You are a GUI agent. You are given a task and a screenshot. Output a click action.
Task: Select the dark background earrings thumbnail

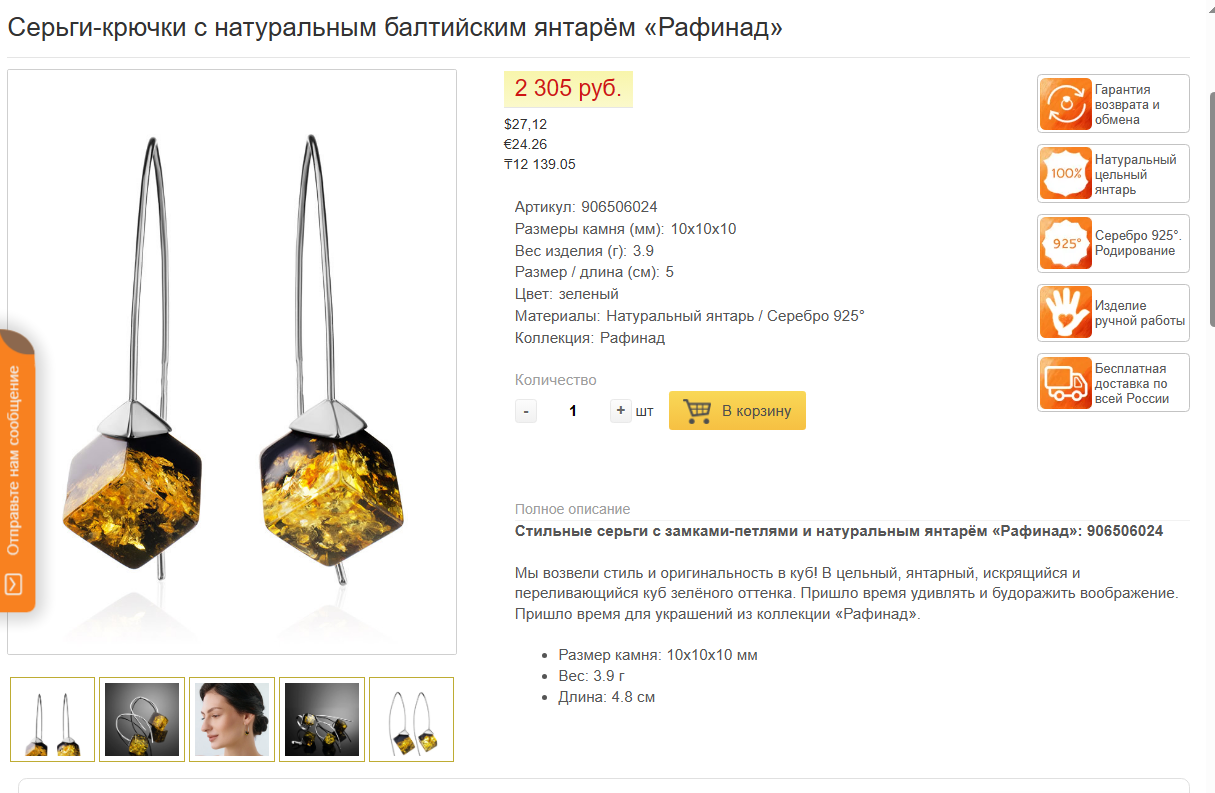tap(142, 719)
